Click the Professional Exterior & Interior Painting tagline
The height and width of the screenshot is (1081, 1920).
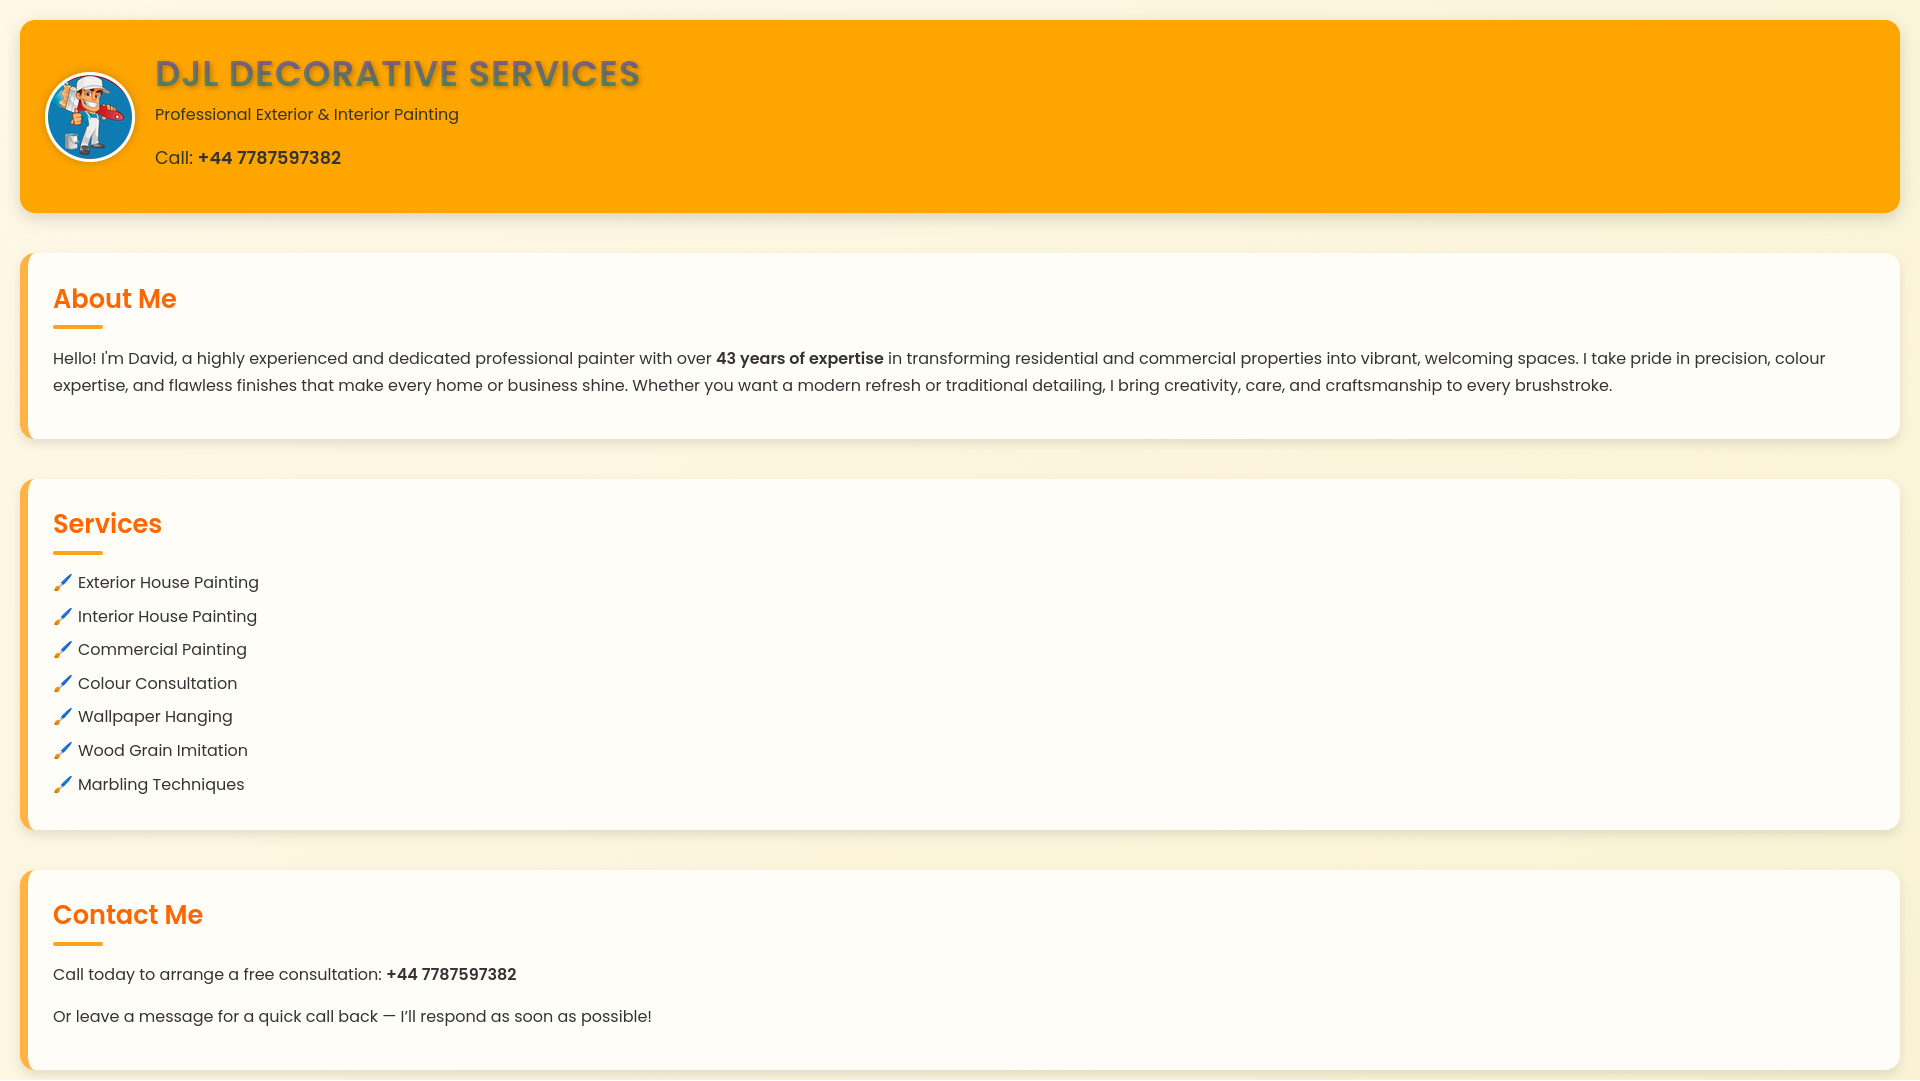point(306,115)
